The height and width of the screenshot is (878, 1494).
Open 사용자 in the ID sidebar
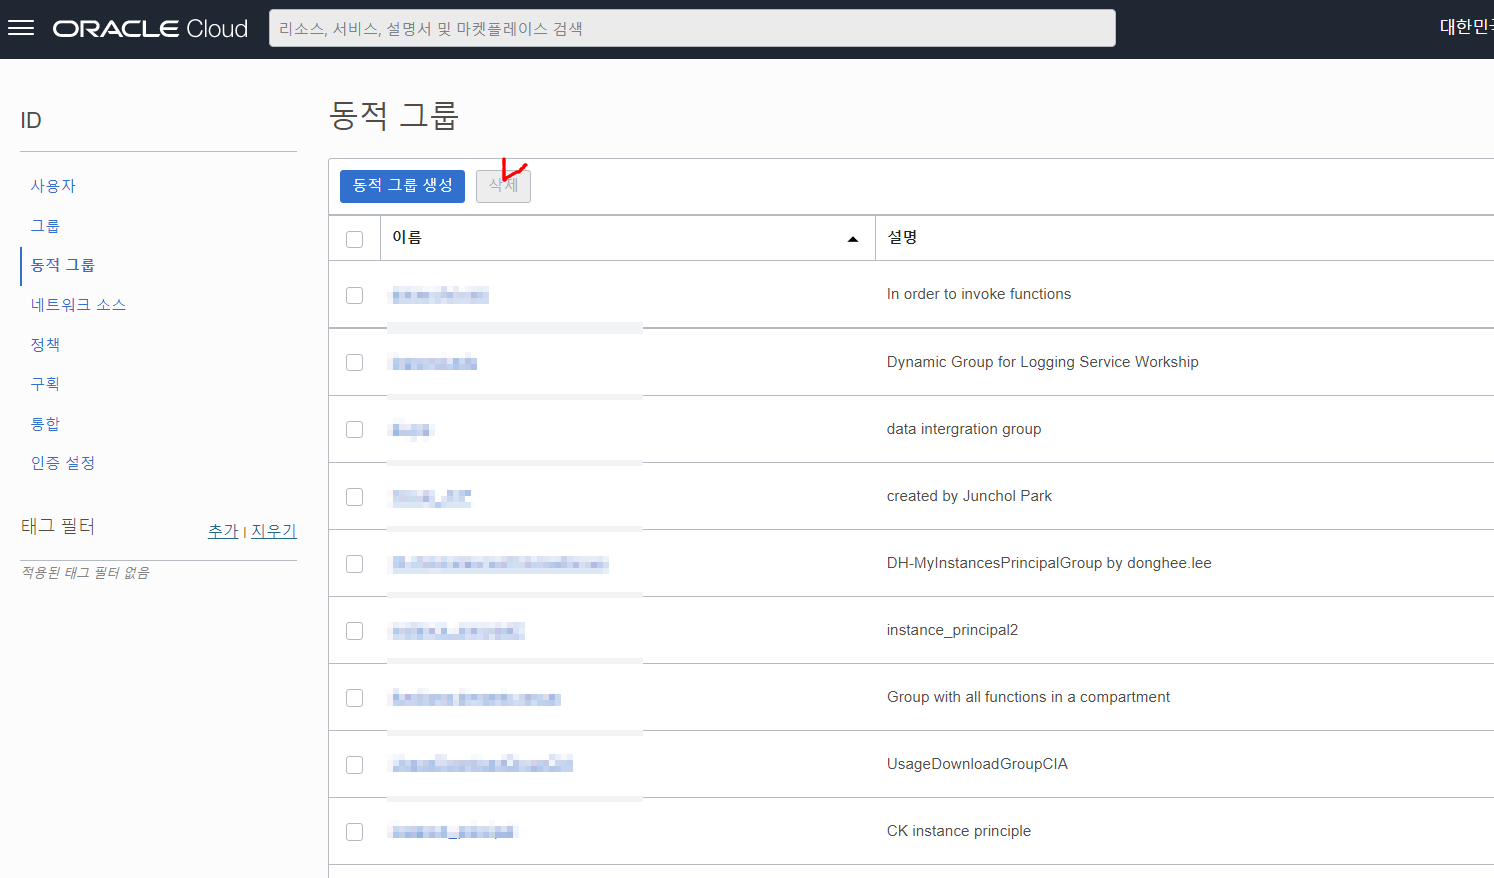pos(53,186)
